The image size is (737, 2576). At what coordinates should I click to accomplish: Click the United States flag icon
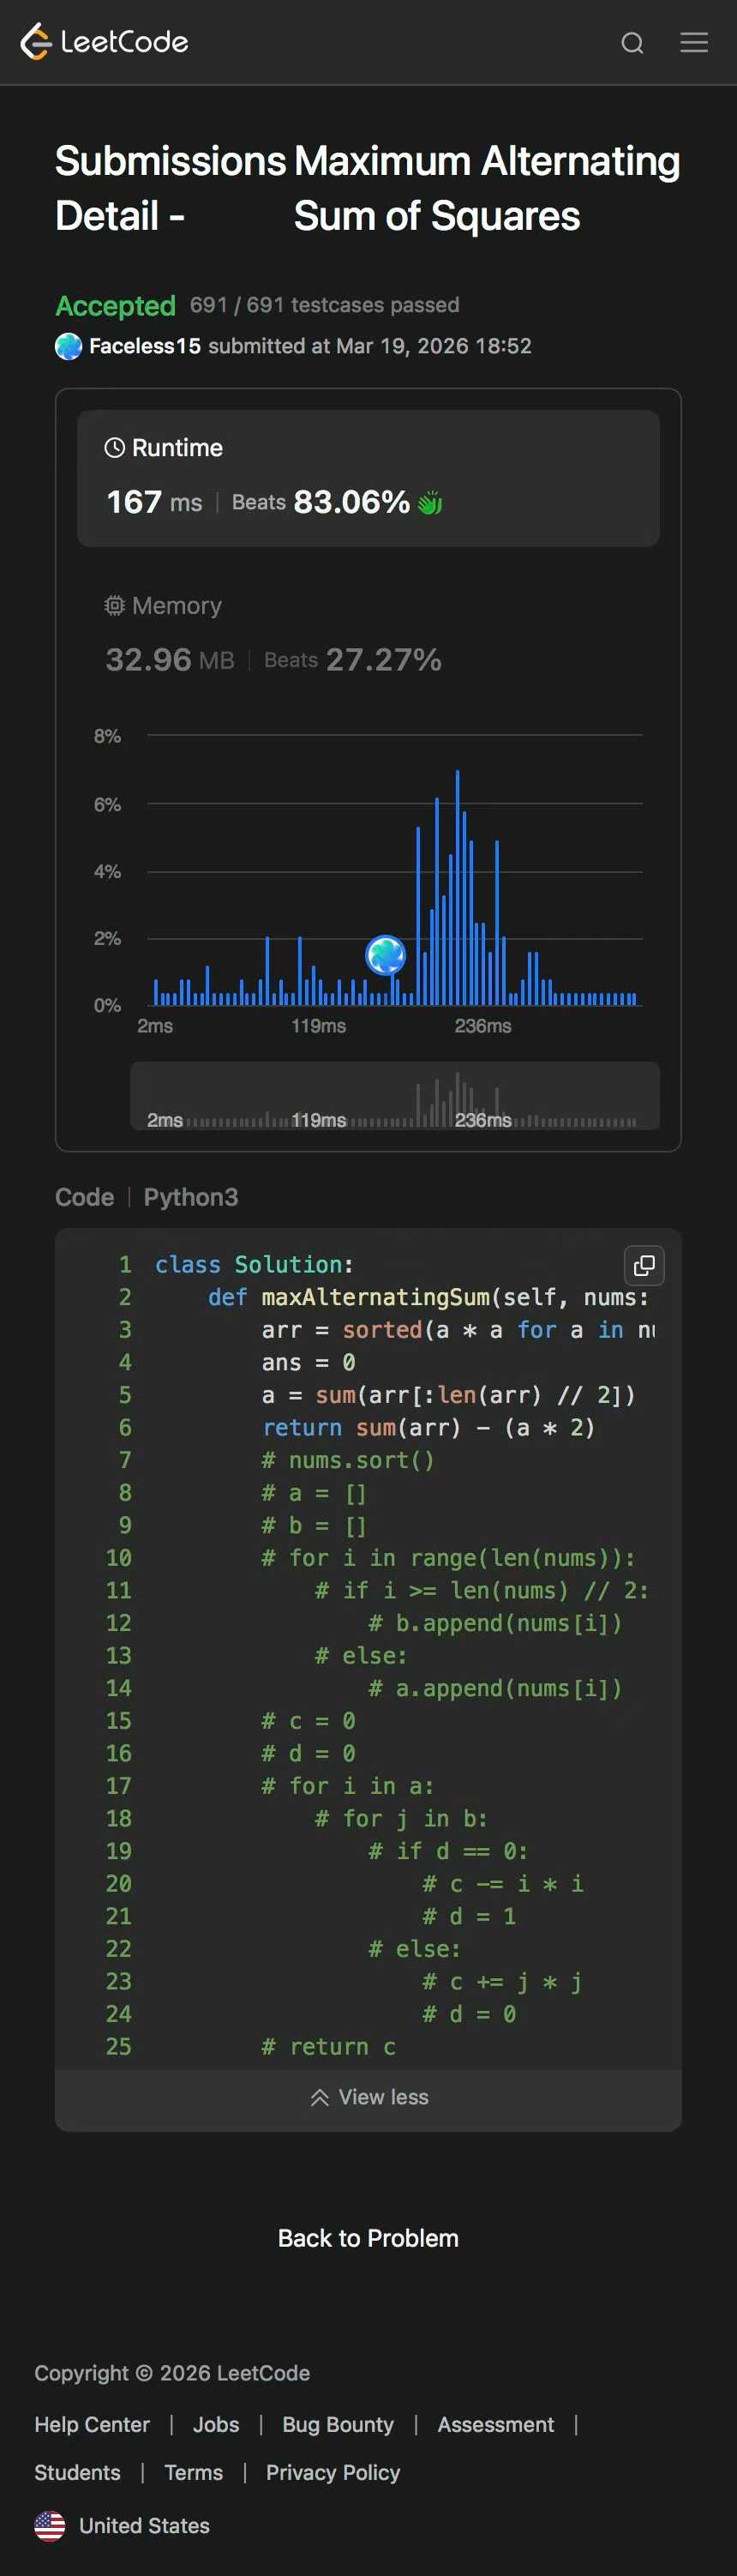50,2525
